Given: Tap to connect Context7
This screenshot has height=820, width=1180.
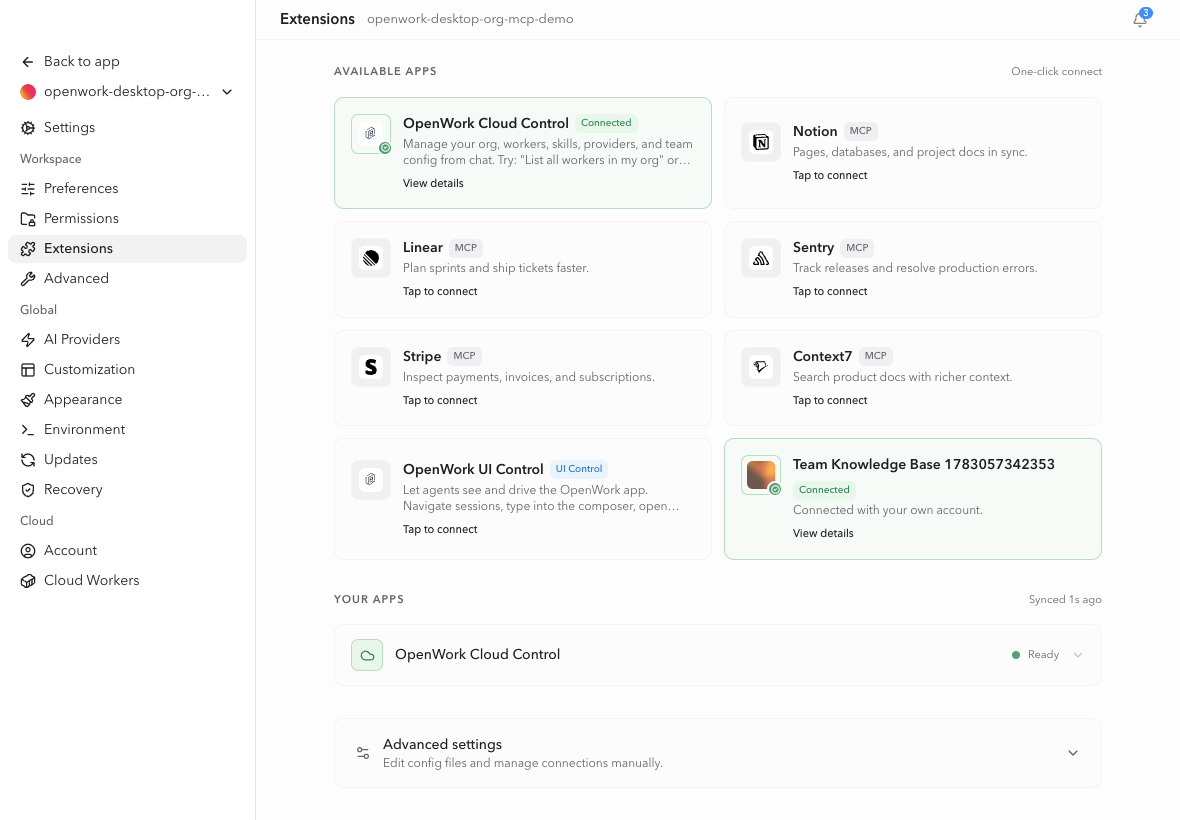Looking at the screenshot, I should pos(829,401).
